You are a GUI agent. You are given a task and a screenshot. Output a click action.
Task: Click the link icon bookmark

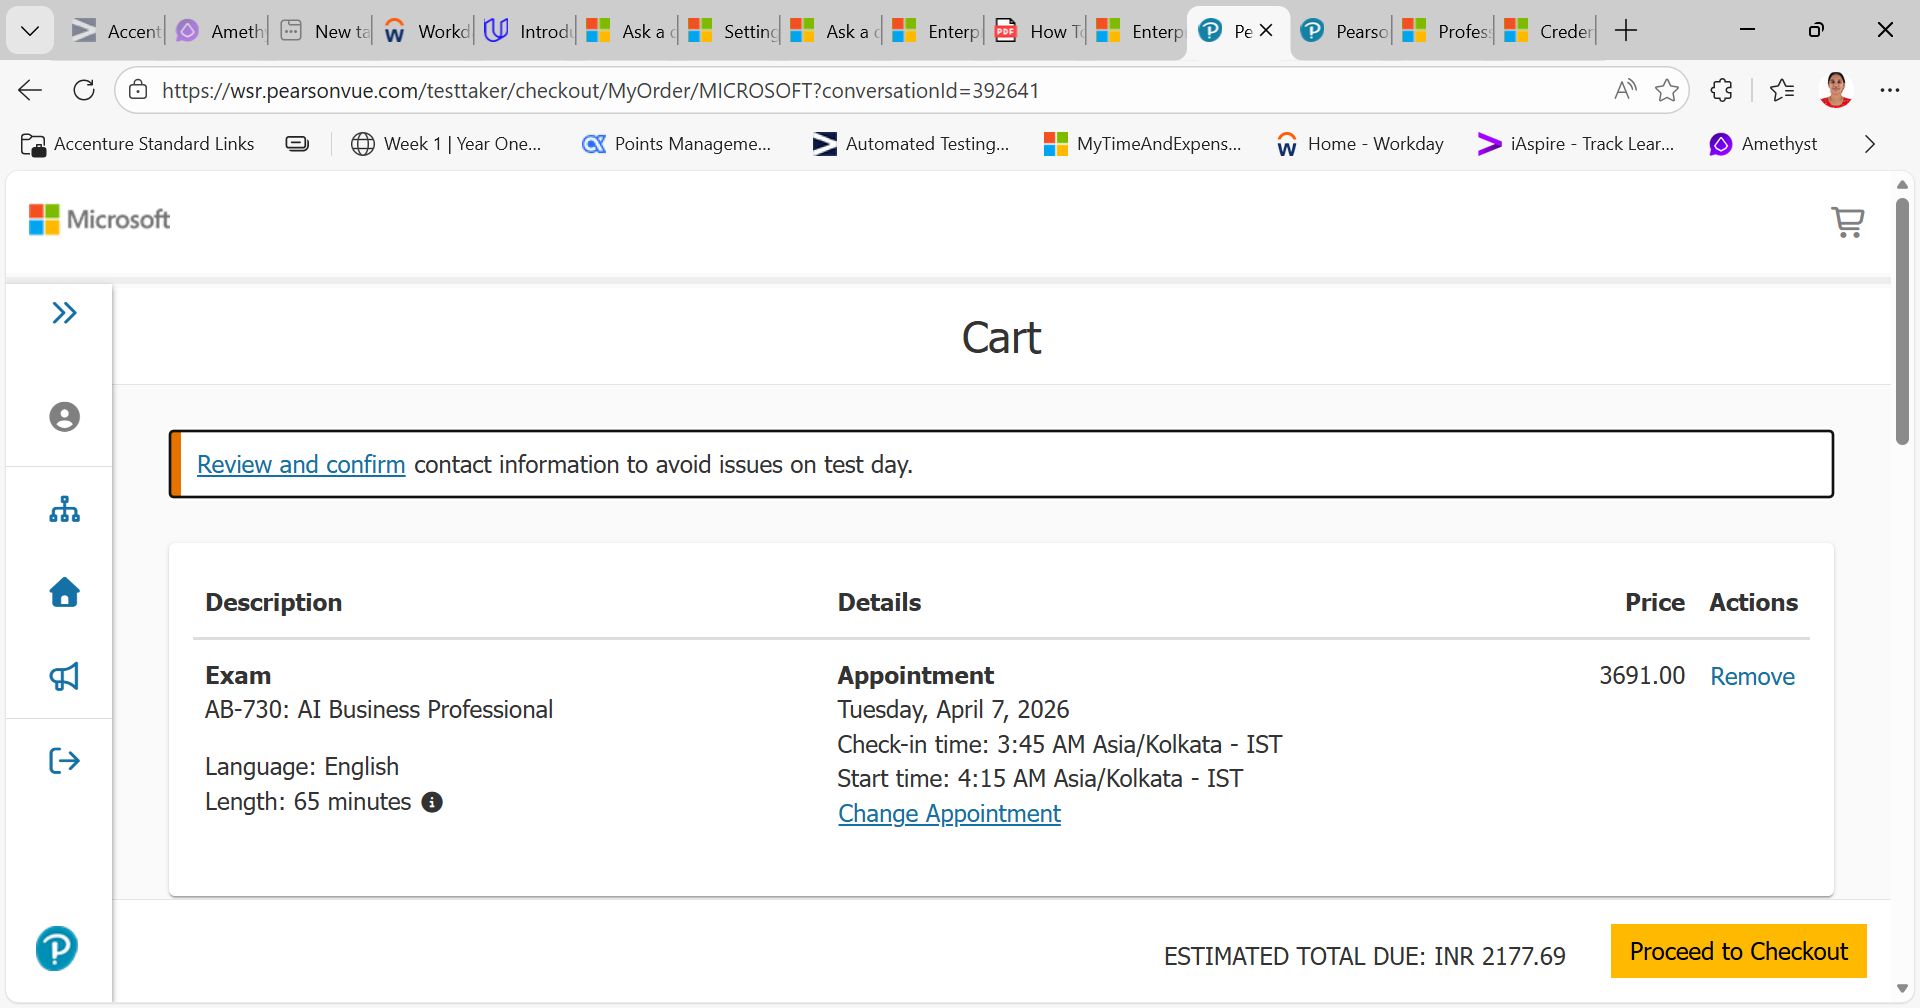tap(297, 144)
